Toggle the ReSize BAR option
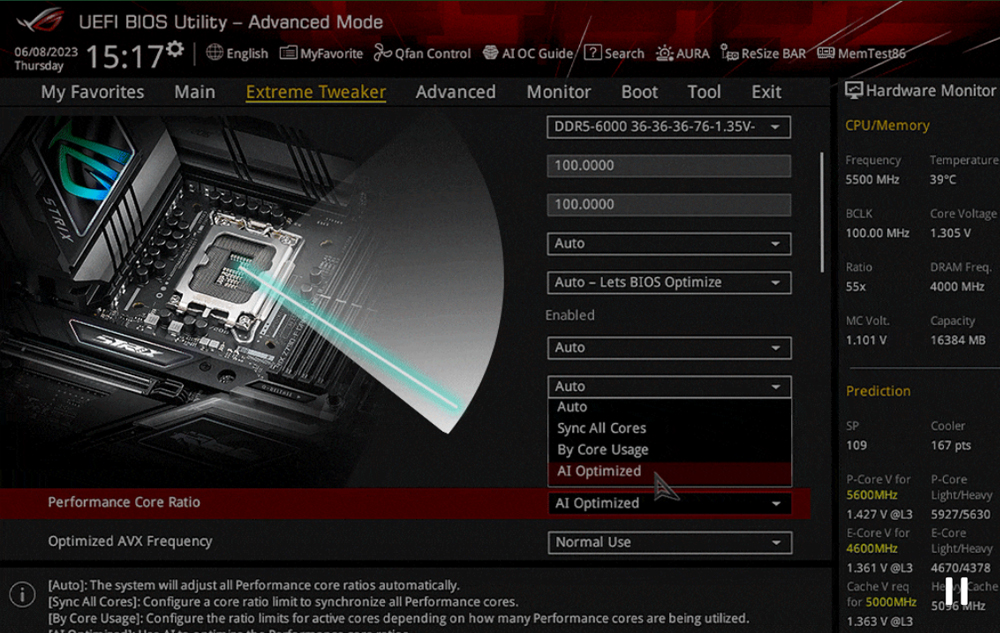Screen dimensions: 1000x633 click(763, 53)
